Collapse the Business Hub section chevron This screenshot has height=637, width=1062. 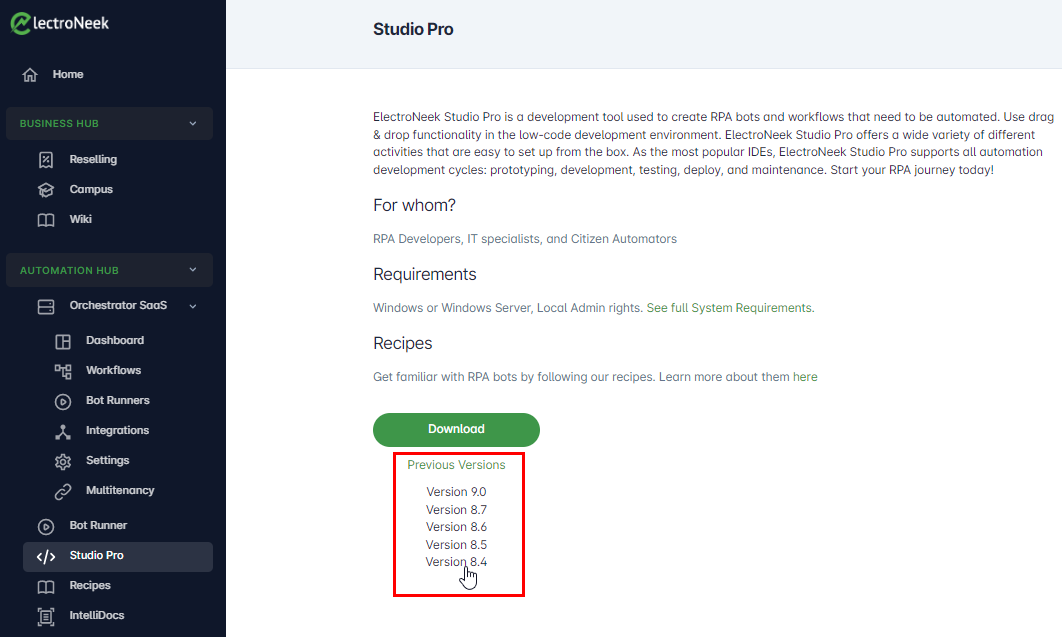pos(193,123)
